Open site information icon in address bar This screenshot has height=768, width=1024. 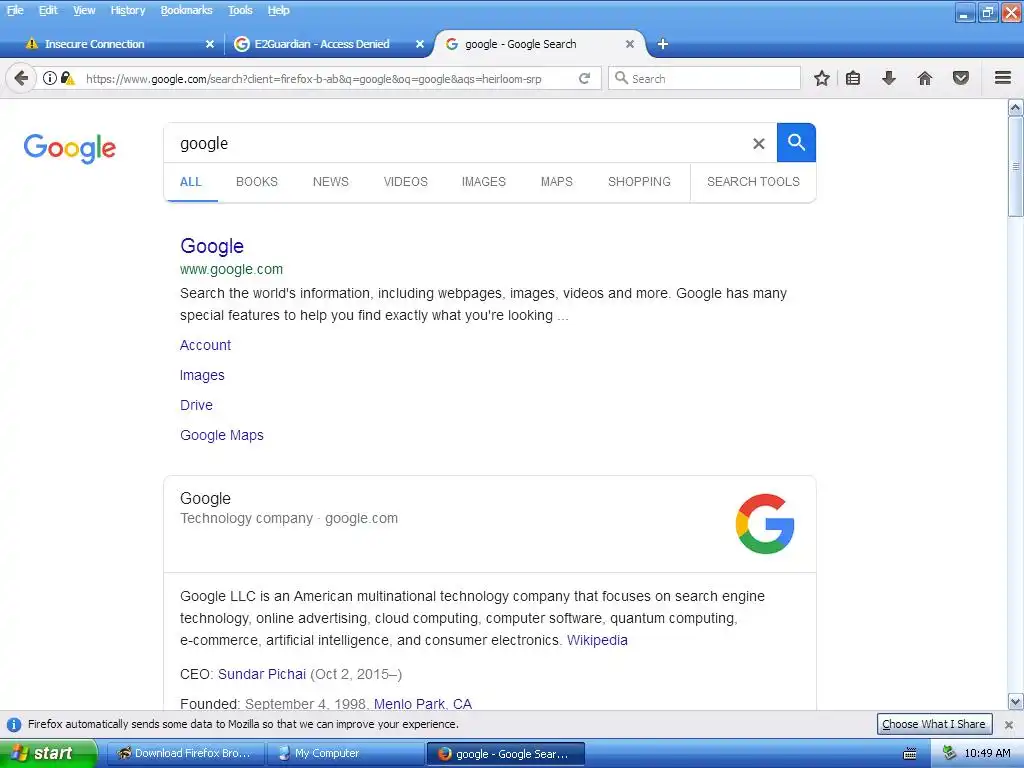pyautogui.click(x=50, y=78)
